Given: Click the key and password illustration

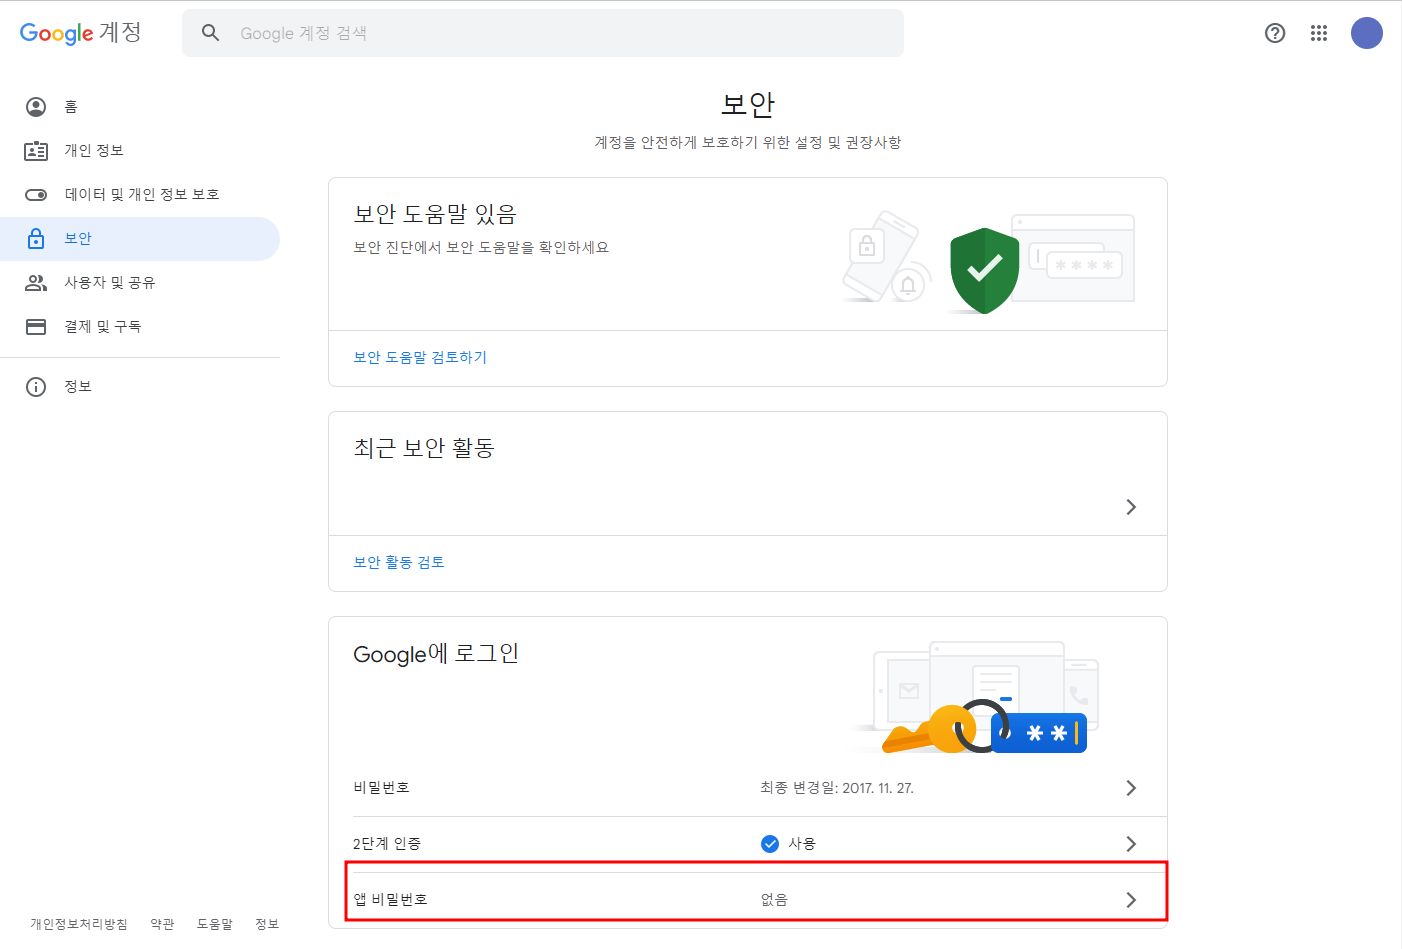Looking at the screenshot, I should click(x=984, y=726).
